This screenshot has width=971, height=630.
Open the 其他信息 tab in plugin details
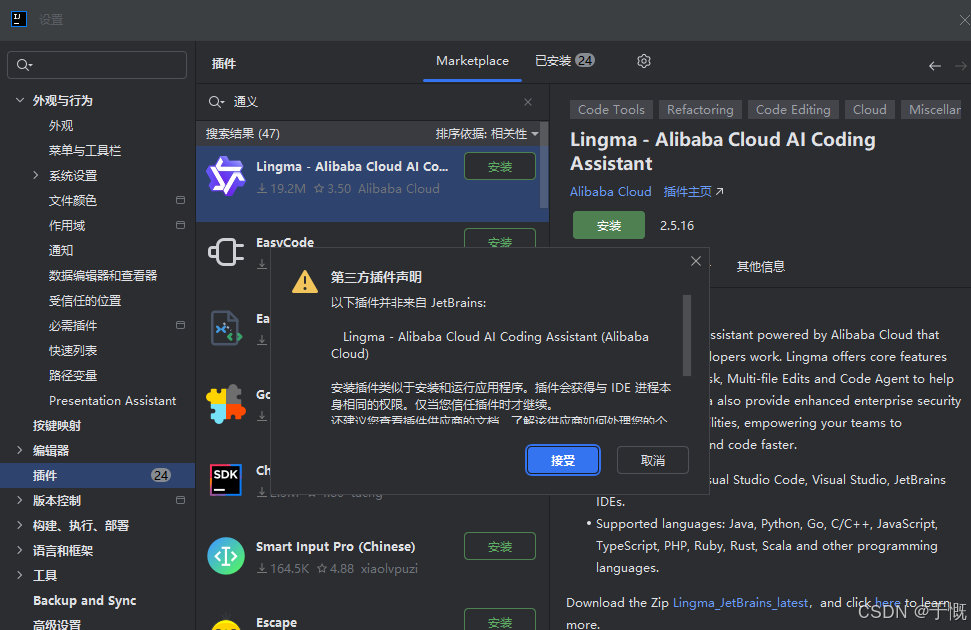[760, 267]
